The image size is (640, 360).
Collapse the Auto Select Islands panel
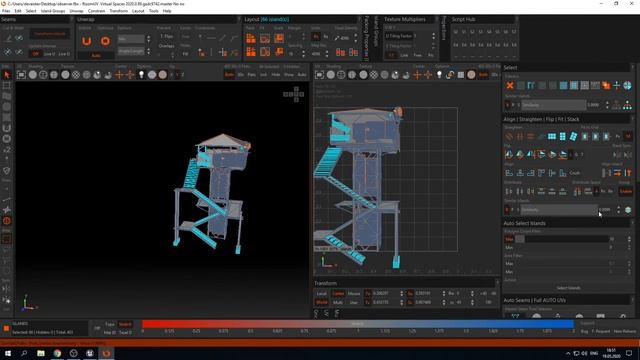coord(633,223)
